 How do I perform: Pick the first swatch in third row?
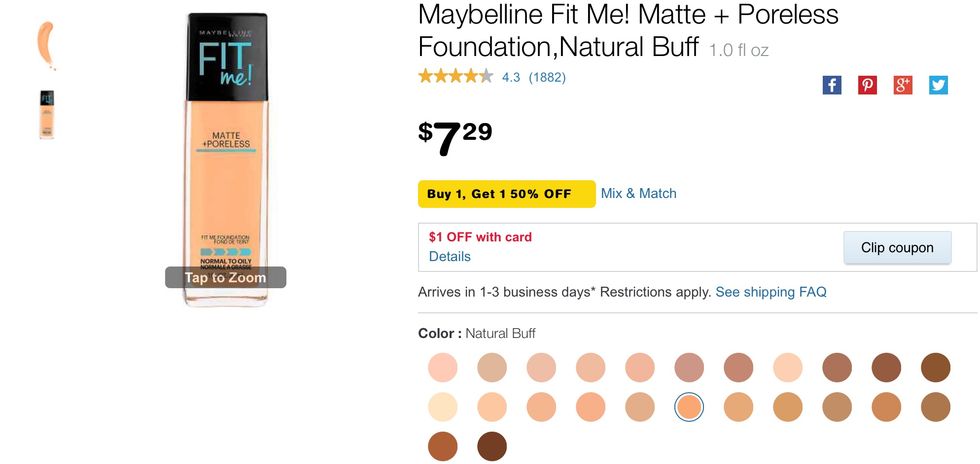click(x=442, y=446)
